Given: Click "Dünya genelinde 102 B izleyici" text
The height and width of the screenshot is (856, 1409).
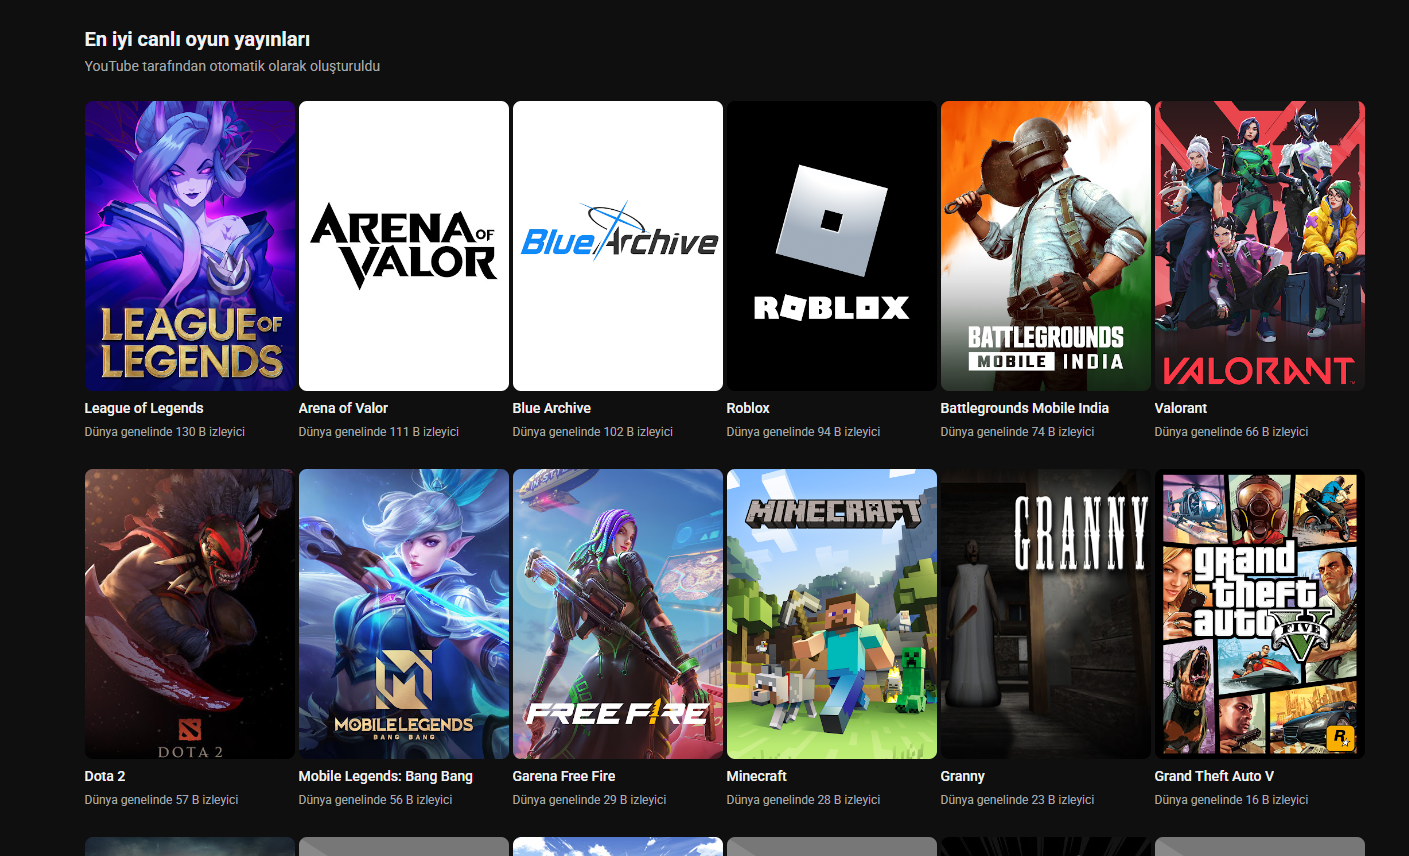Looking at the screenshot, I should (593, 432).
